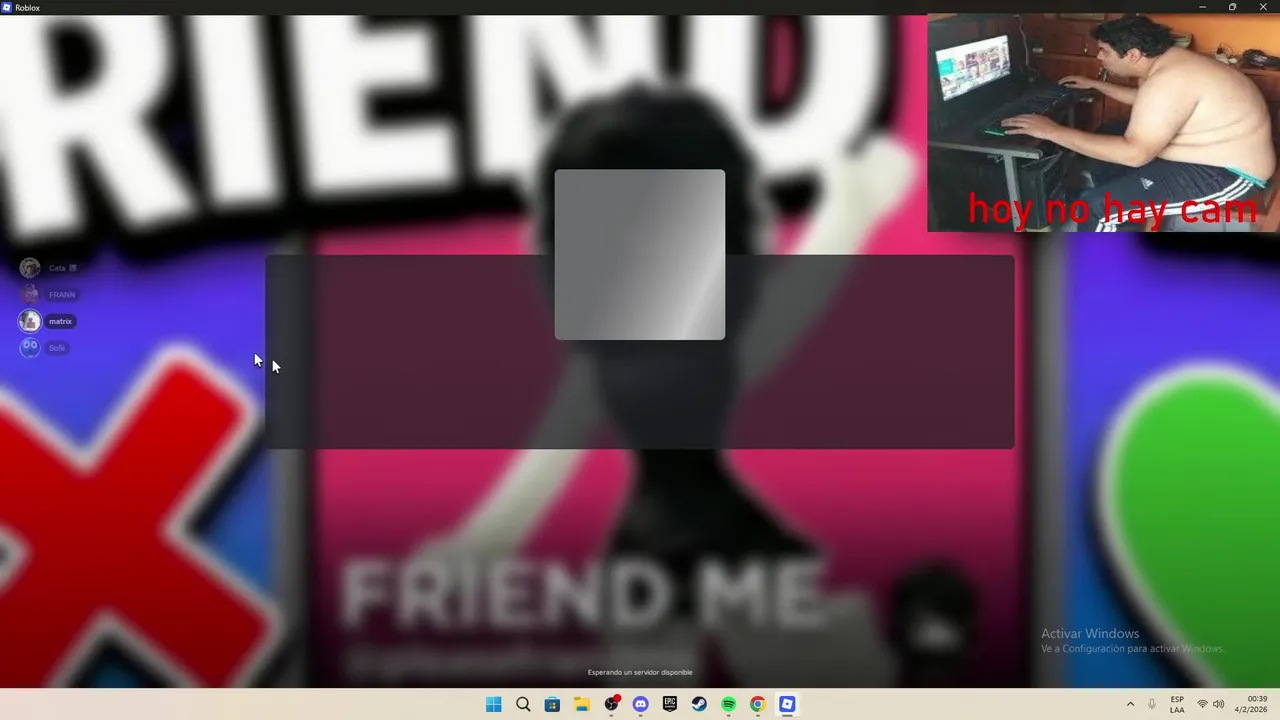Click the Roblox icon in the title bar
The image size is (1280, 720).
tap(7, 7)
